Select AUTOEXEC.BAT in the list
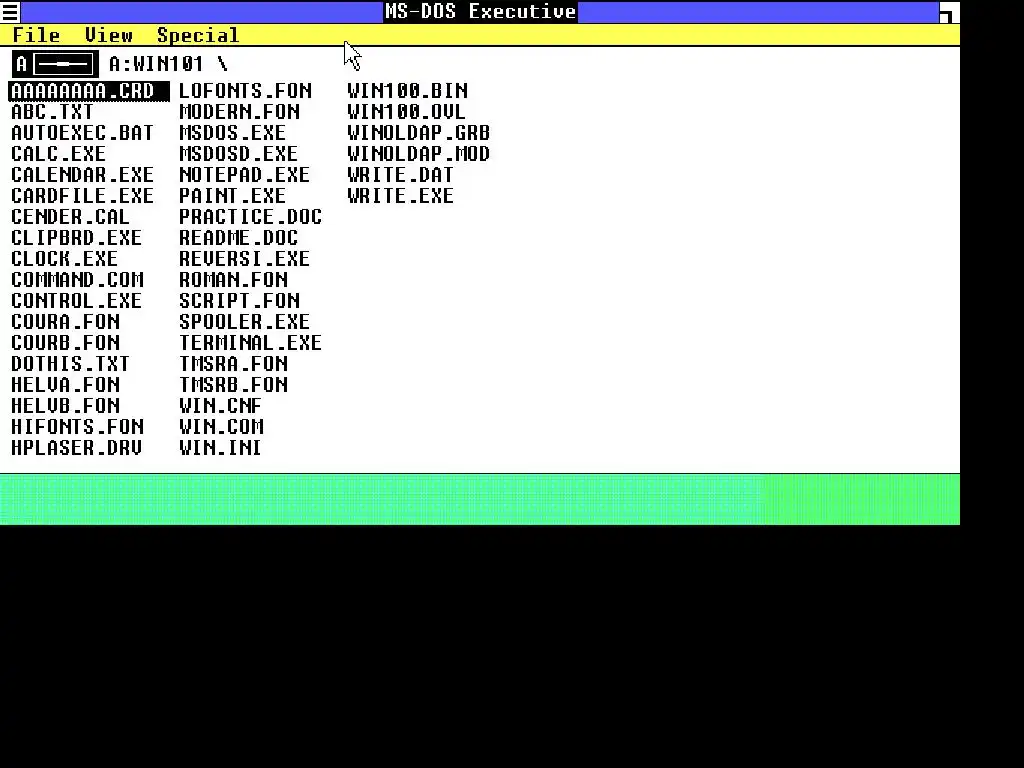 click(x=82, y=133)
